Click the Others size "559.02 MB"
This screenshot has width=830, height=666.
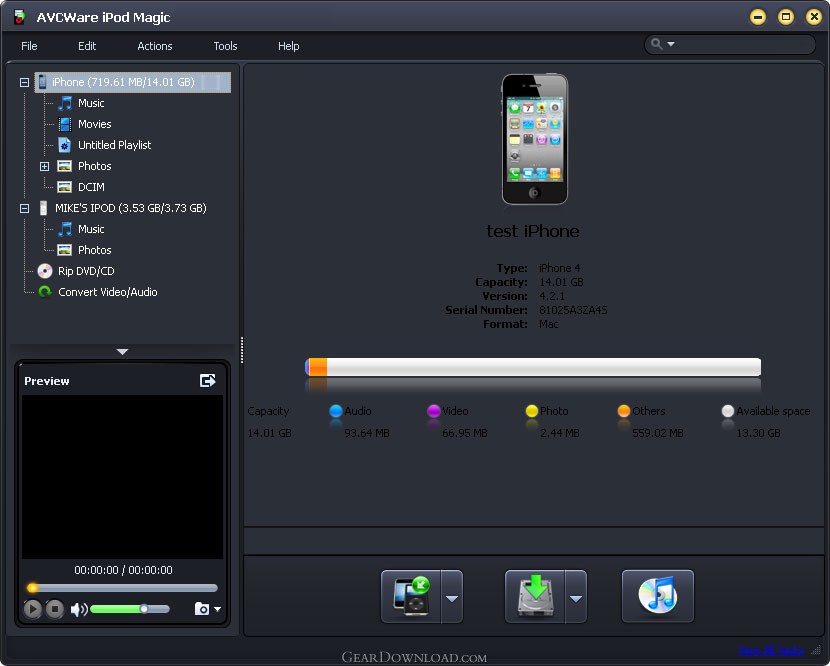click(x=657, y=433)
